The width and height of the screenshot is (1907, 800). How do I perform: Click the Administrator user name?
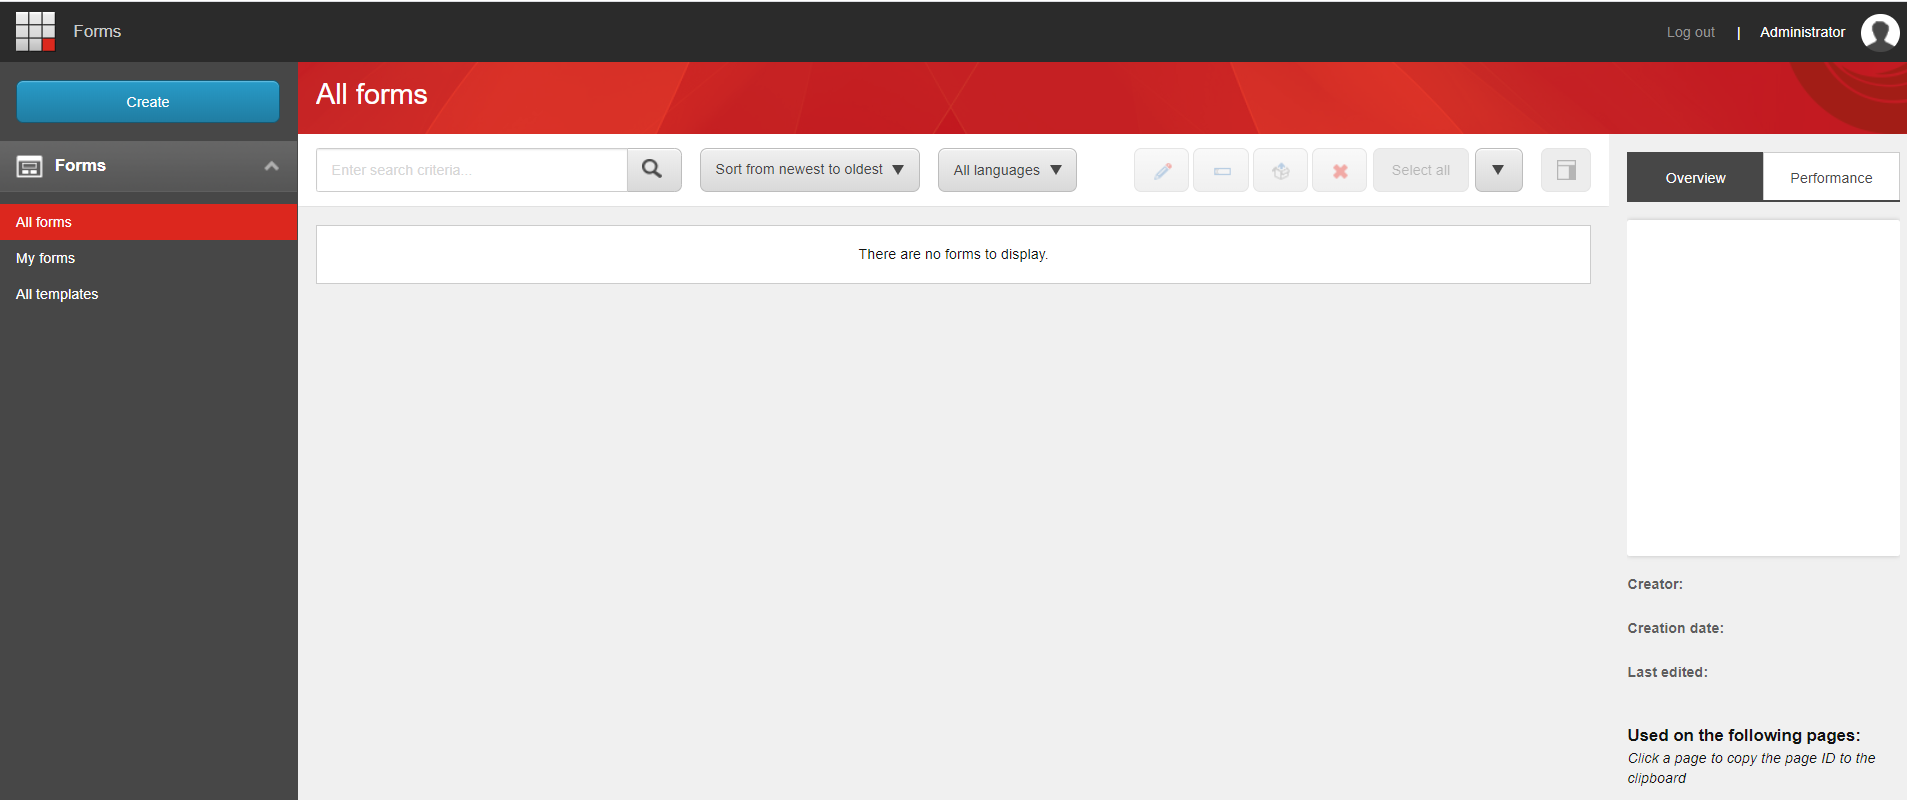click(x=1802, y=32)
